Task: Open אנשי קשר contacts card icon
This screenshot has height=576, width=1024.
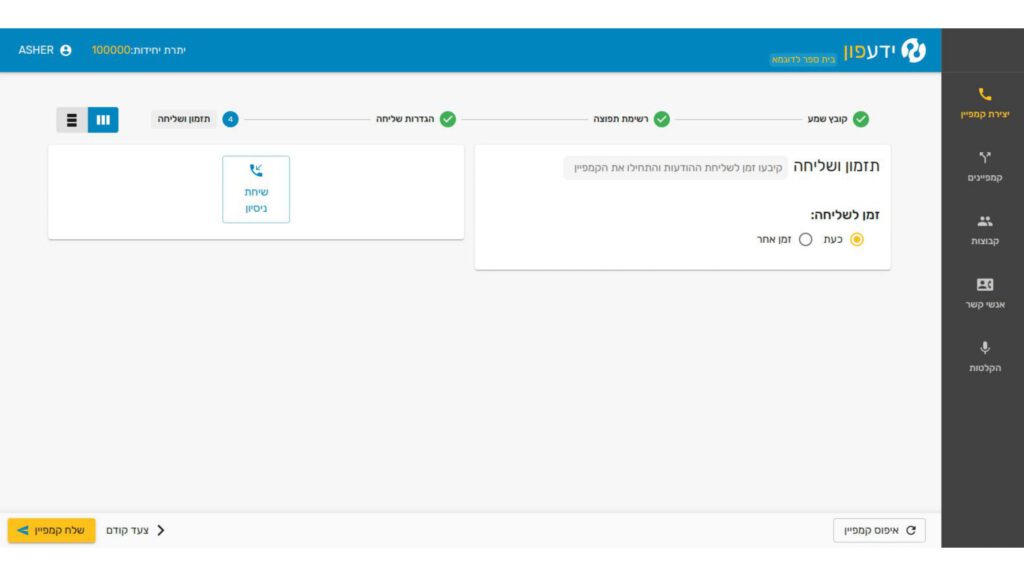Action: tap(984, 285)
